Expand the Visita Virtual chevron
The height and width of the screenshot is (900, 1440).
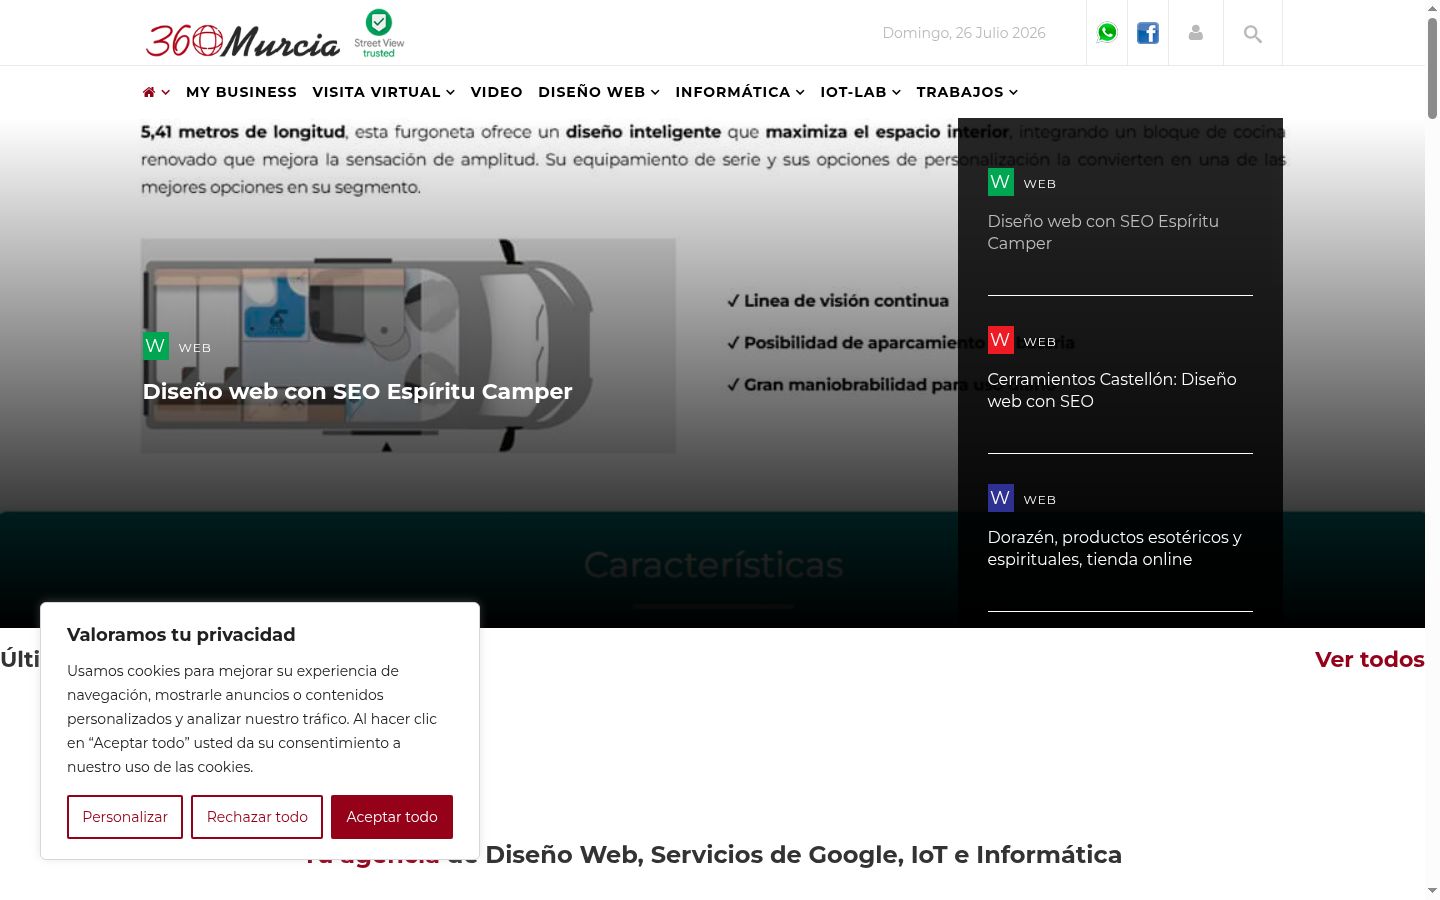[x=450, y=92]
